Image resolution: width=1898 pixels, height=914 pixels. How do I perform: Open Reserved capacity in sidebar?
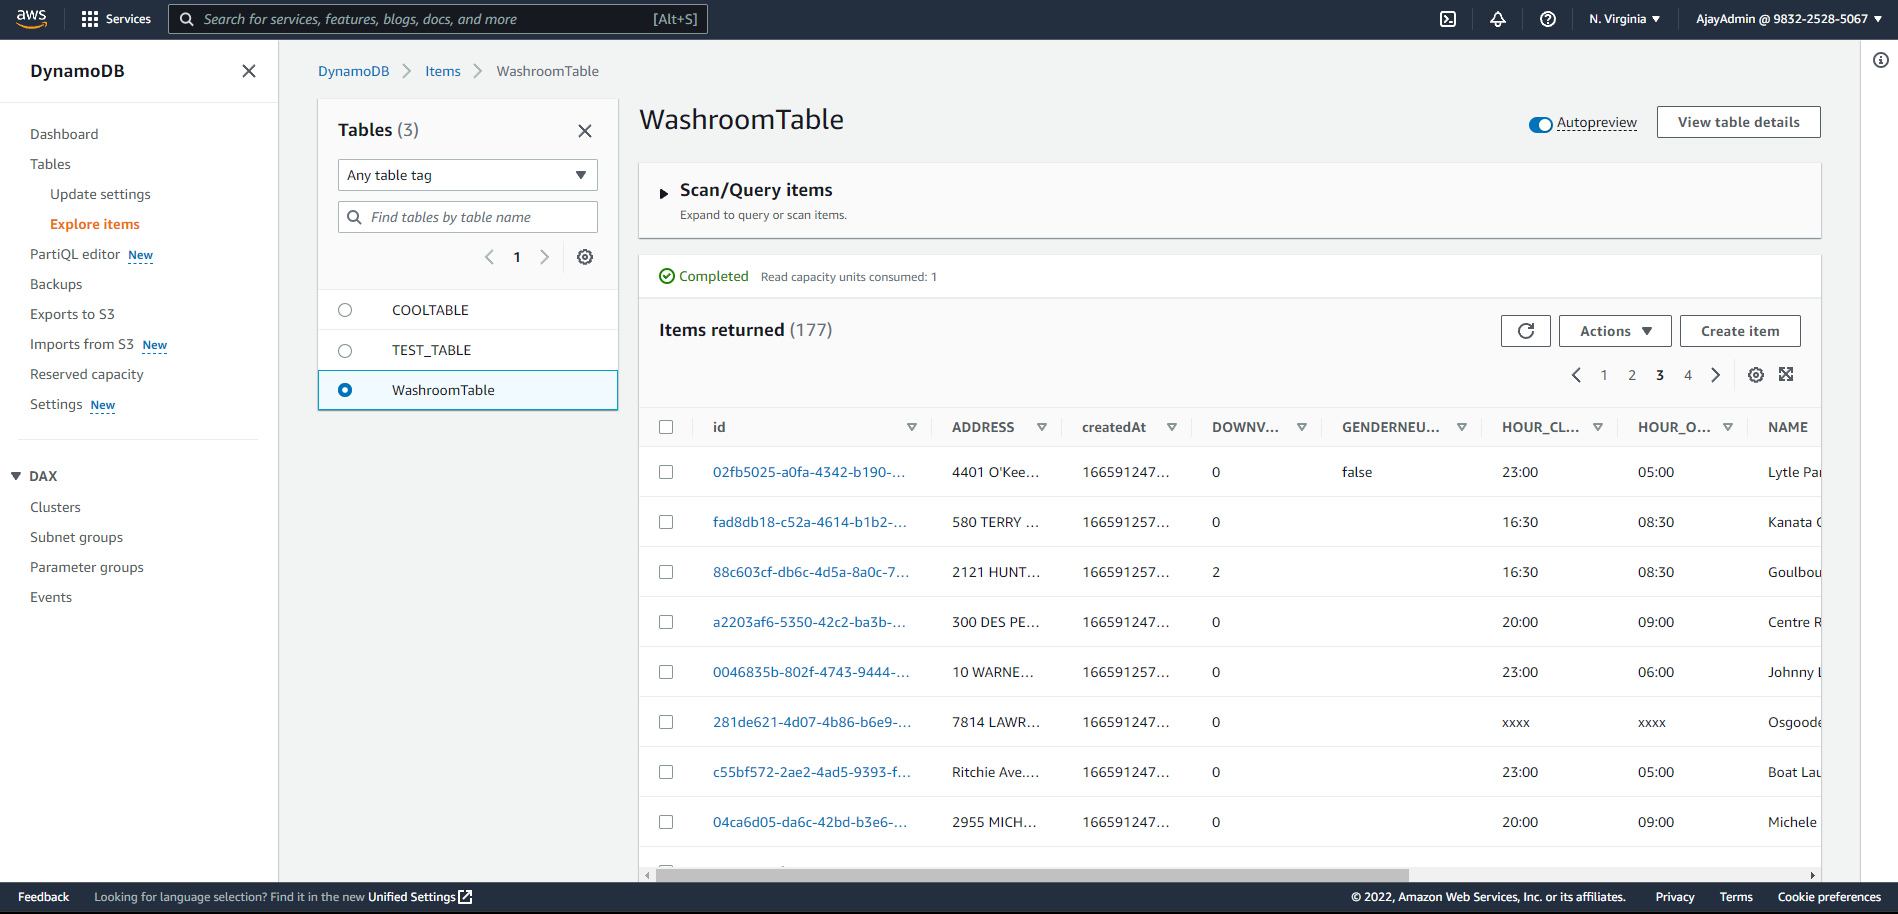tap(87, 374)
